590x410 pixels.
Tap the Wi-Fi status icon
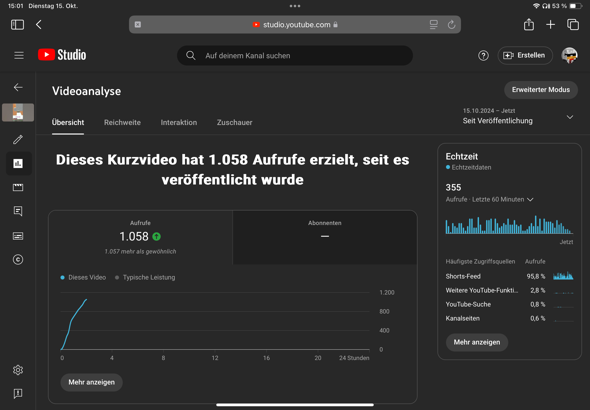click(536, 6)
